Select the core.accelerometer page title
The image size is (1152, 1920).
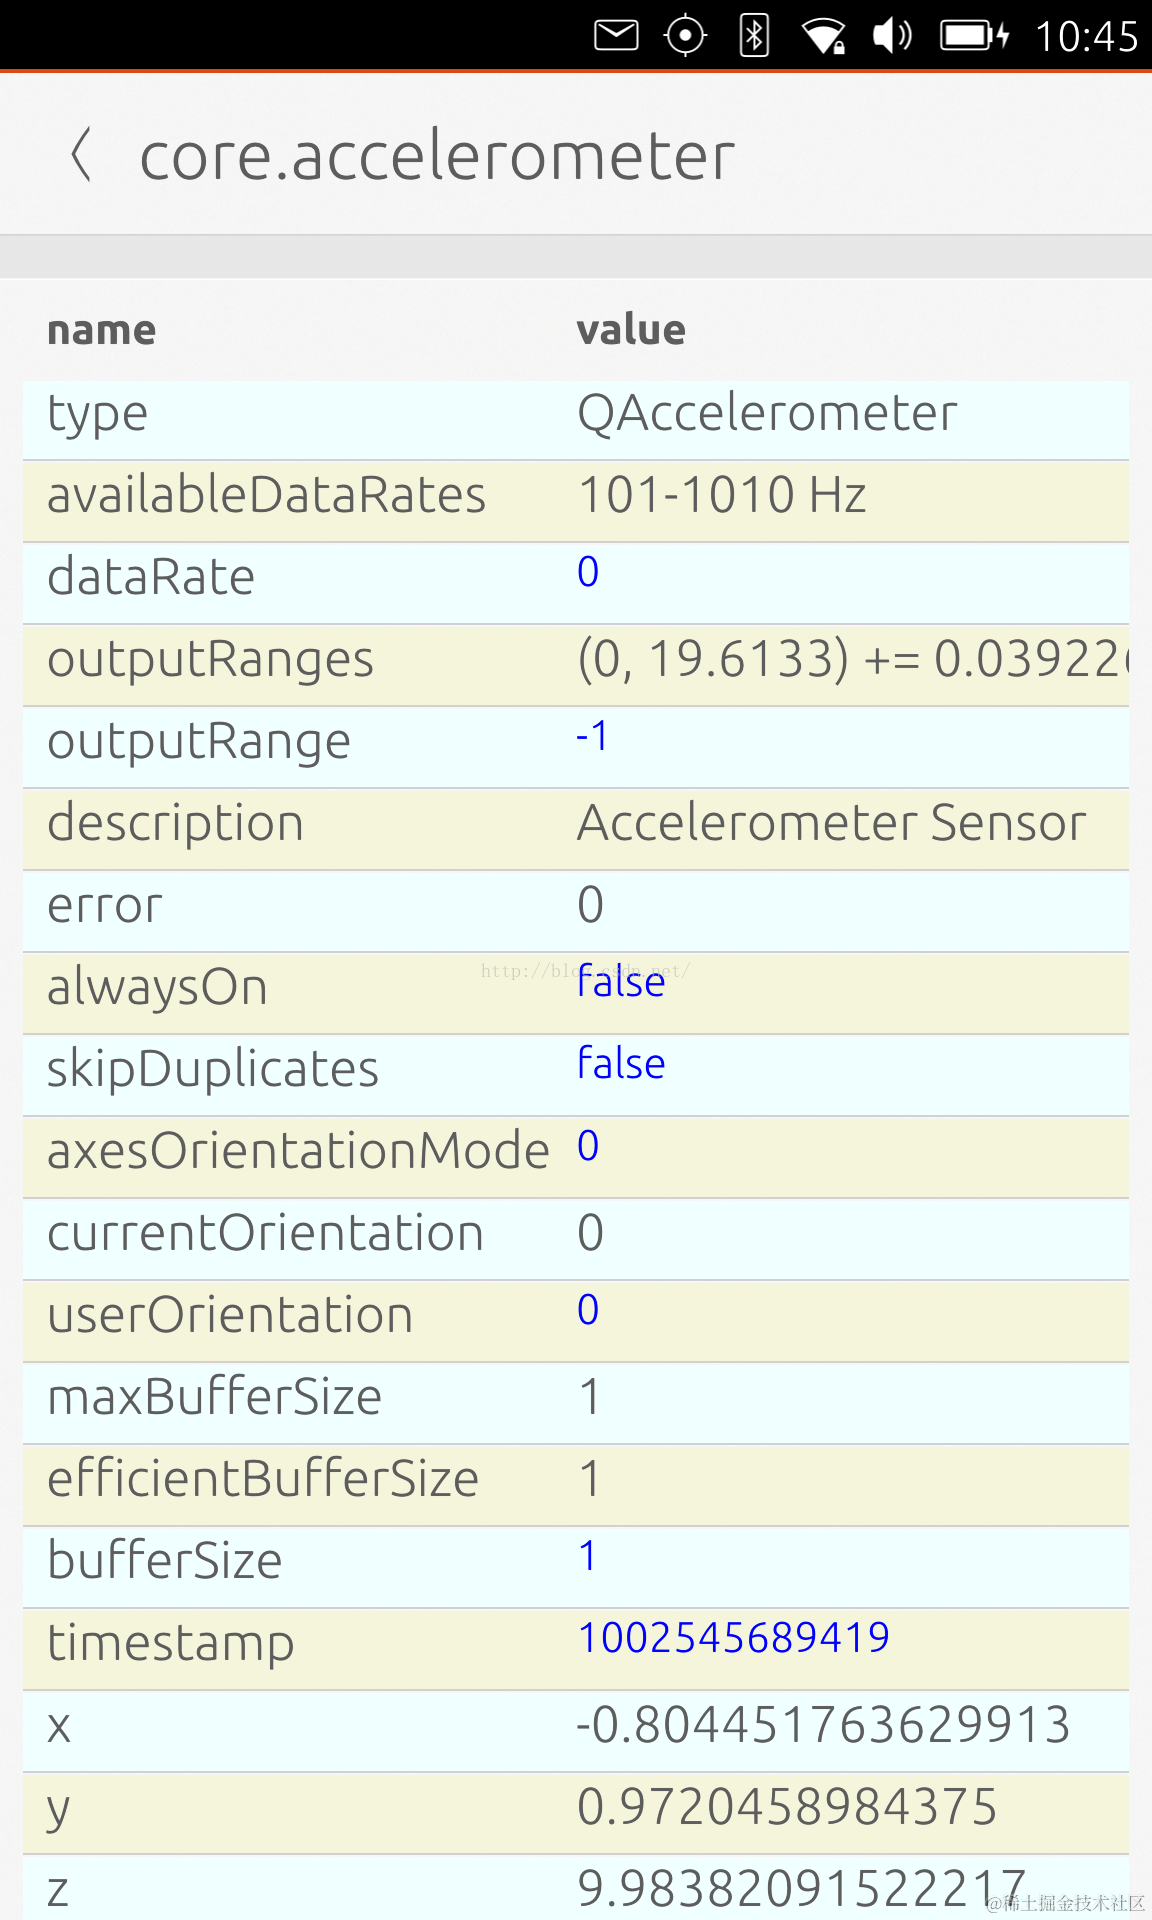437,156
